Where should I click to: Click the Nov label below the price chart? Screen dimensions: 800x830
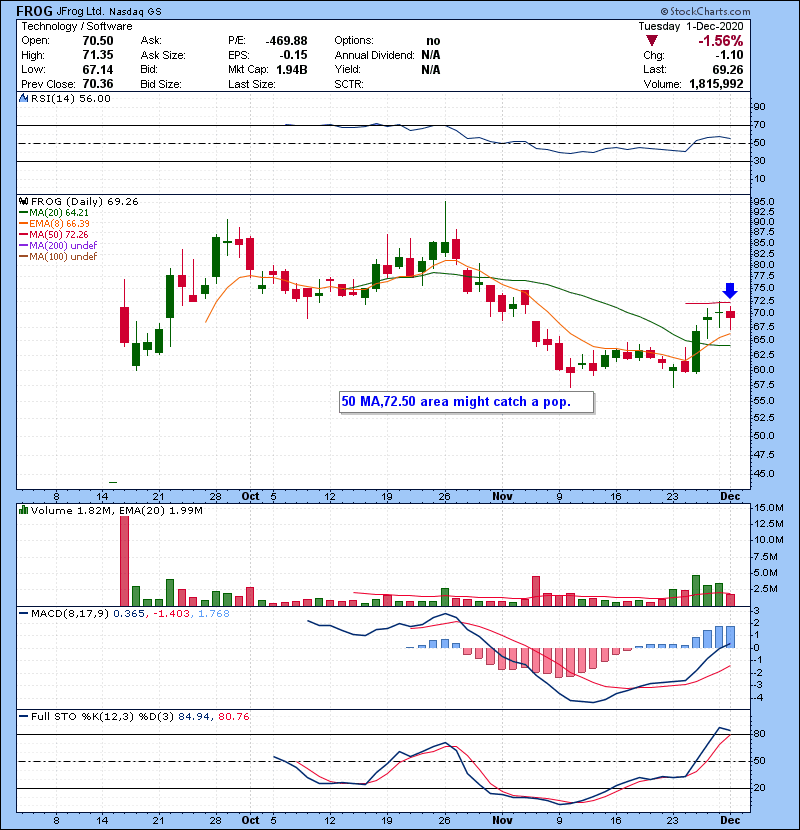tap(502, 497)
